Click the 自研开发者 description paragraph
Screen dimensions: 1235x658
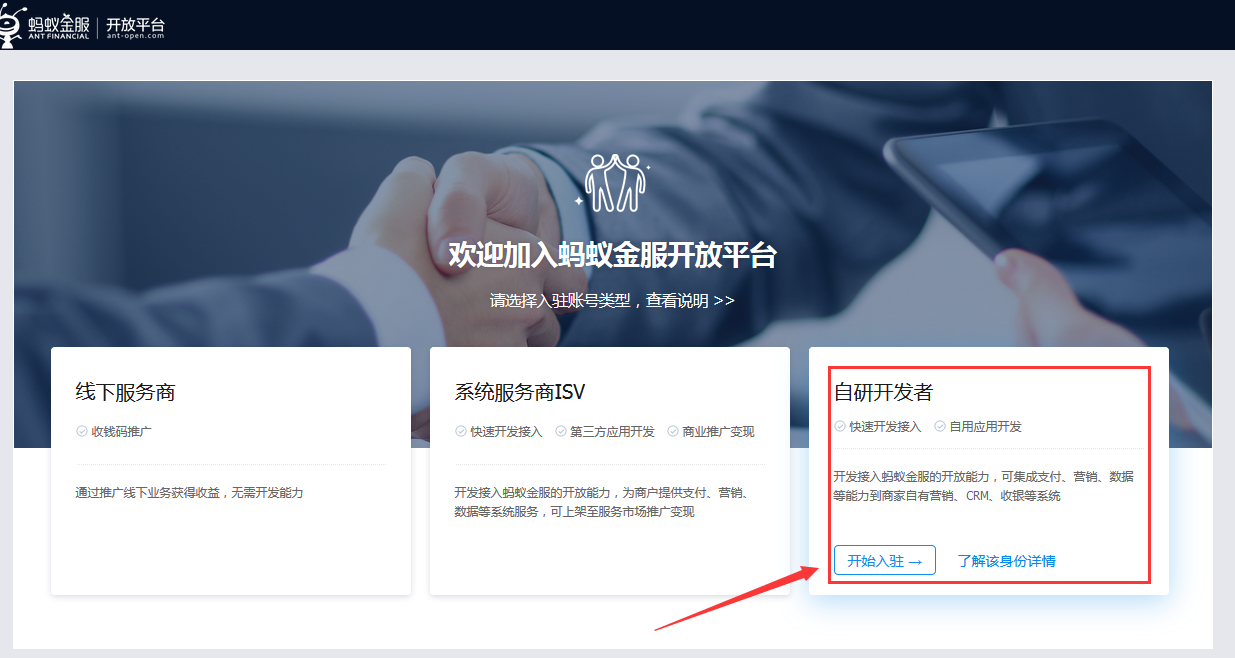click(x=982, y=486)
